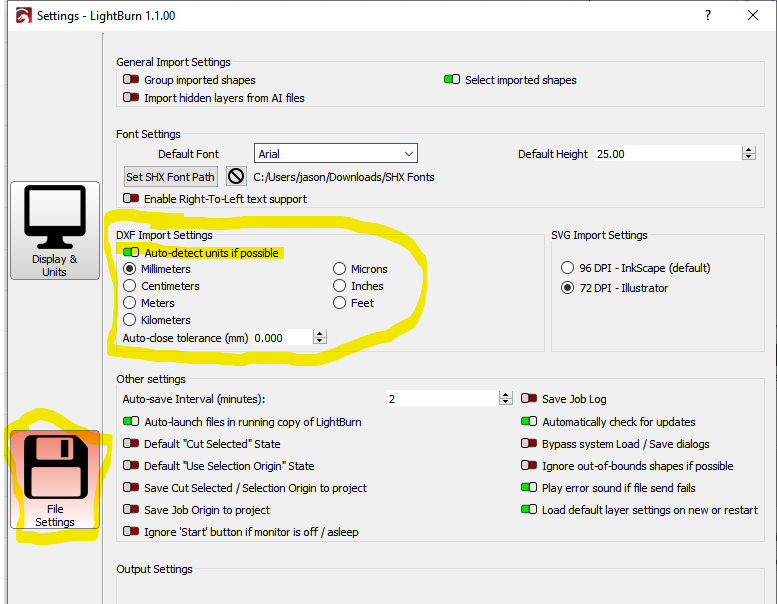
Task: Increase Auto-save Interval with the up arrow
Action: 505,395
